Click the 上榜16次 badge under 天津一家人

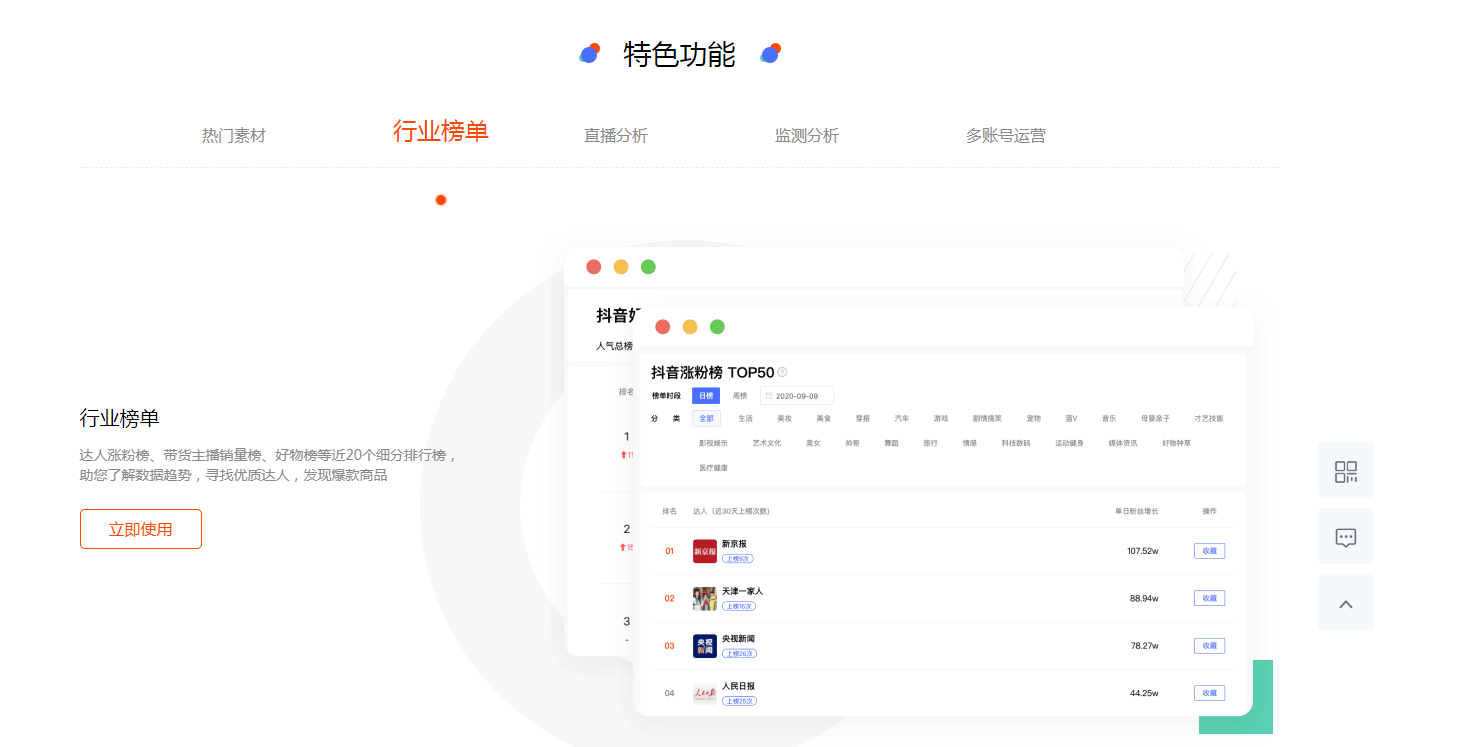[739, 606]
